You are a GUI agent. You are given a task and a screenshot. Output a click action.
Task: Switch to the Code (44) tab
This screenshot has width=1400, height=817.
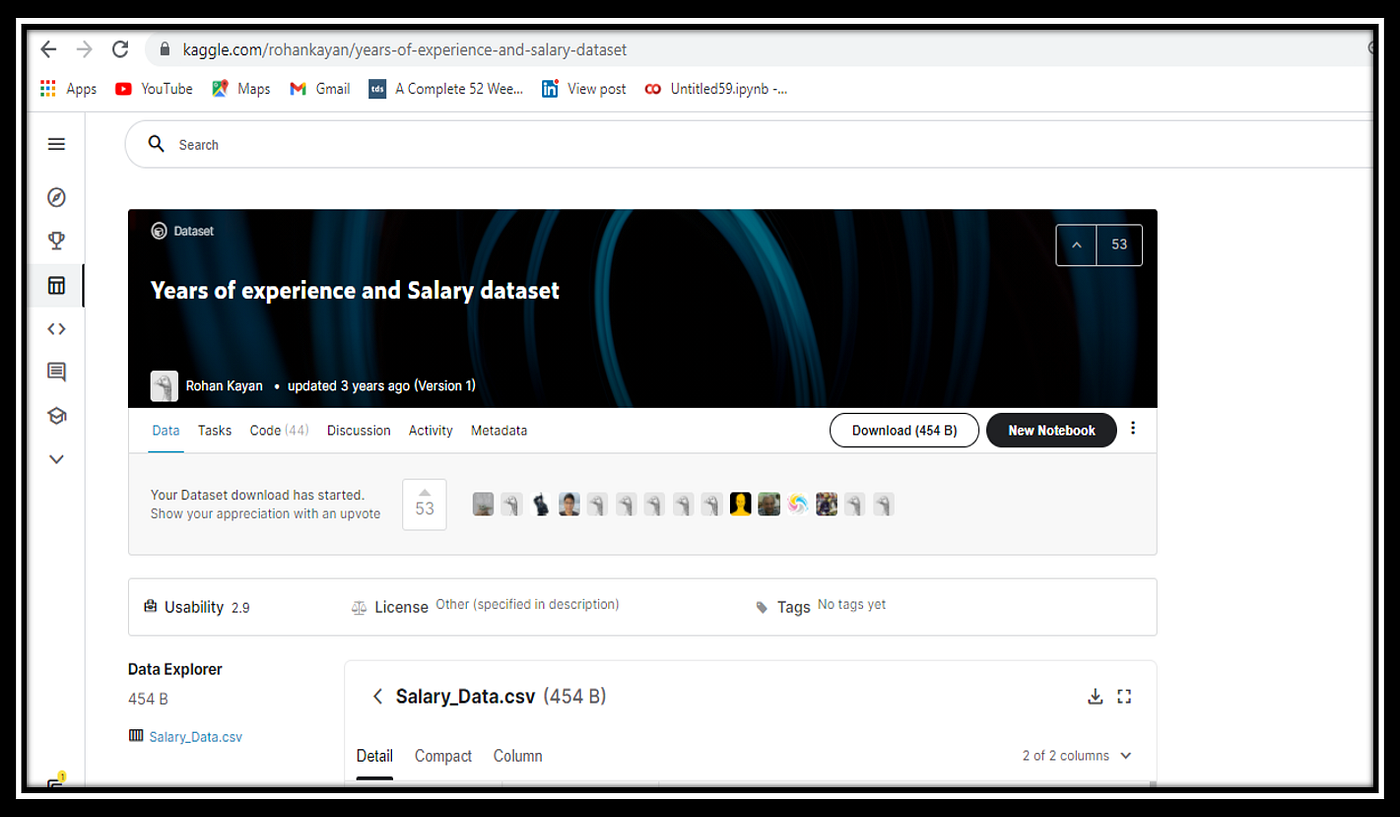(279, 430)
